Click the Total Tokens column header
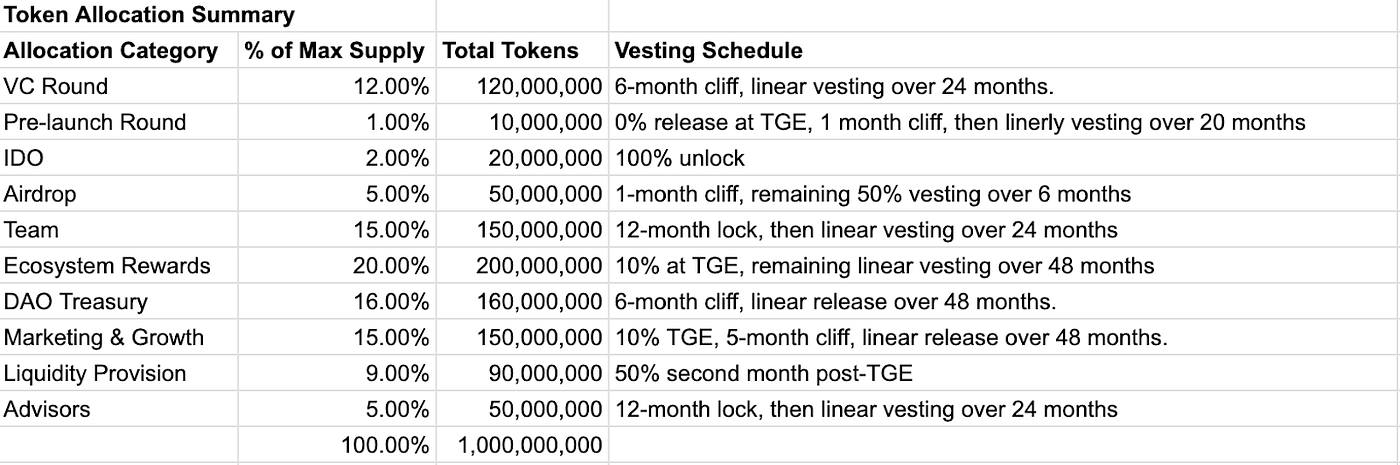The width and height of the screenshot is (1400, 465). tap(522, 50)
